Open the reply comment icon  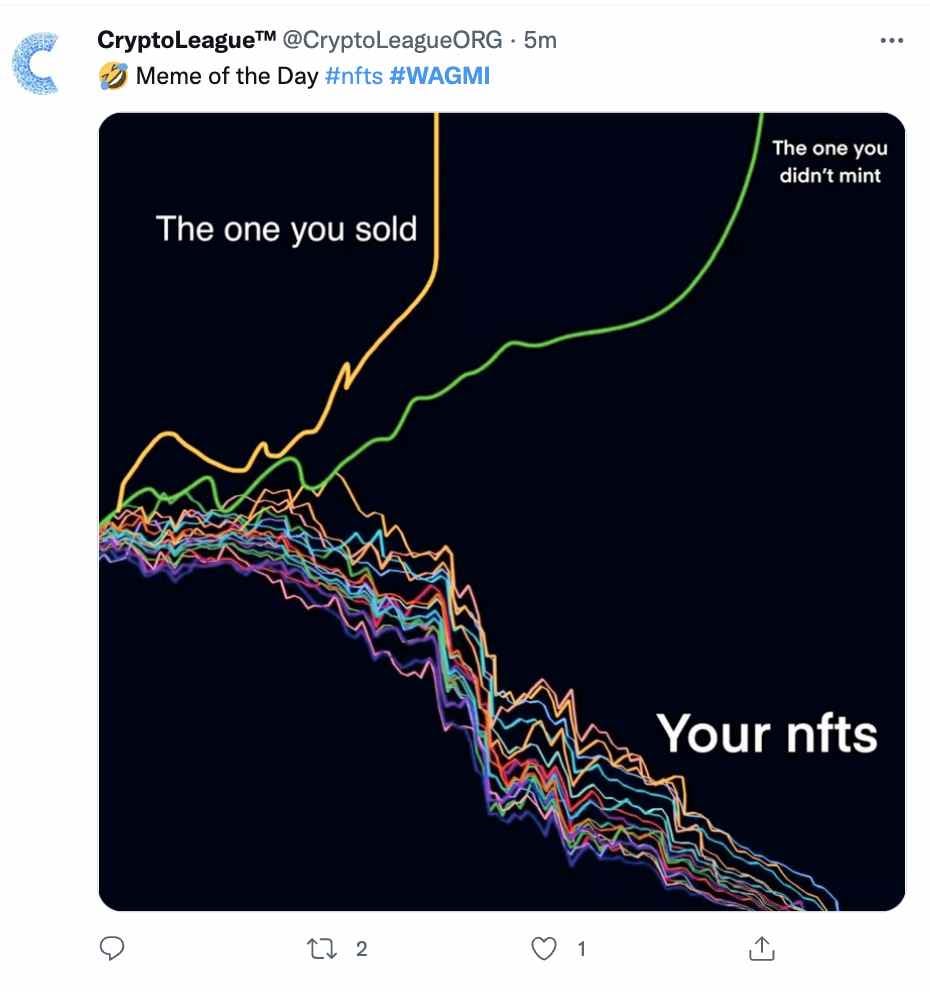(x=112, y=948)
